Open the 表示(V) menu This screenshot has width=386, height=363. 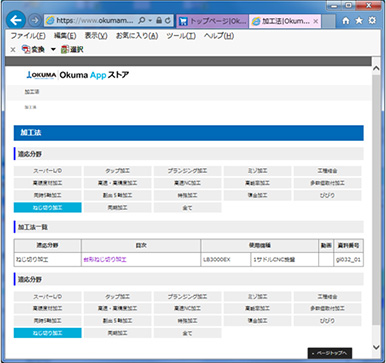coord(96,36)
